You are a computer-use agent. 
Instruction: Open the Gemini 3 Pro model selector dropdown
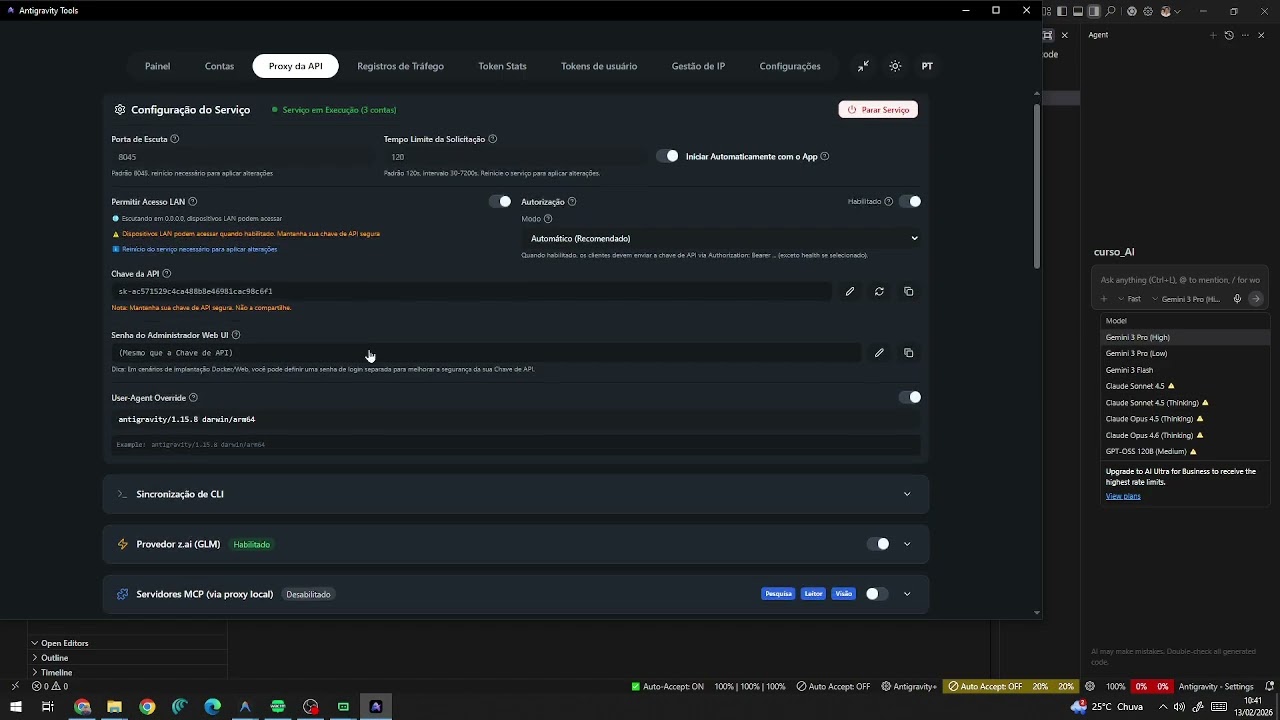pyautogui.click(x=1187, y=299)
